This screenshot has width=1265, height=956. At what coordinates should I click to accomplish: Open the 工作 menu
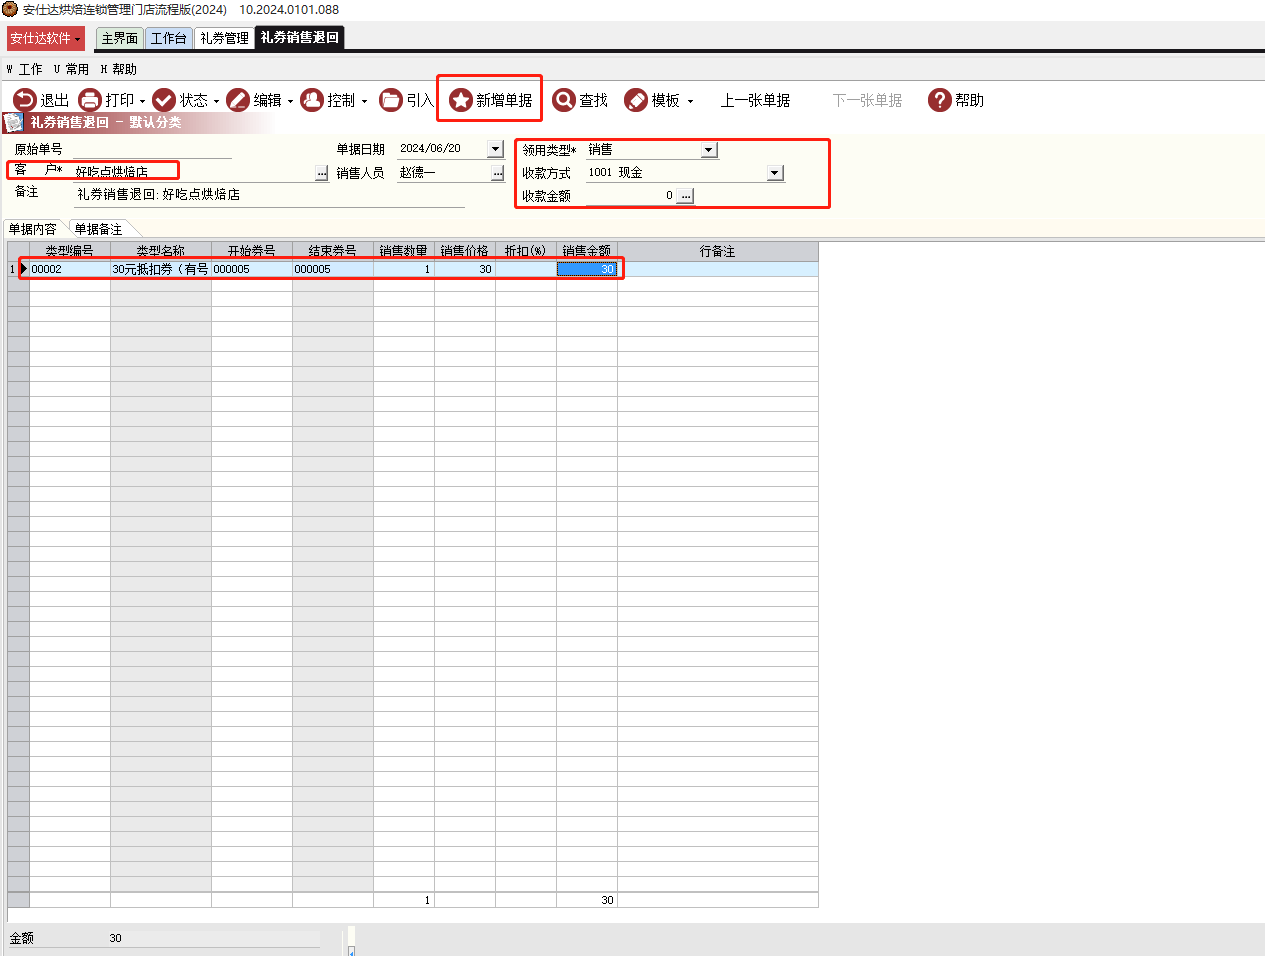(25, 69)
